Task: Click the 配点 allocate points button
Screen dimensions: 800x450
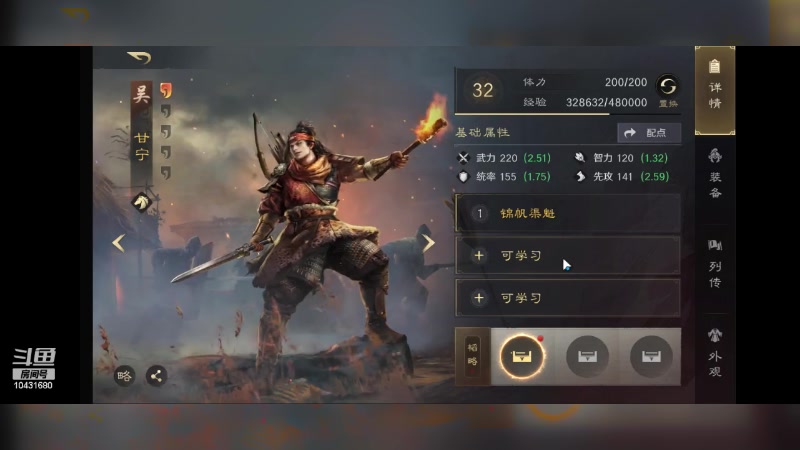Action: pyautogui.click(x=649, y=133)
